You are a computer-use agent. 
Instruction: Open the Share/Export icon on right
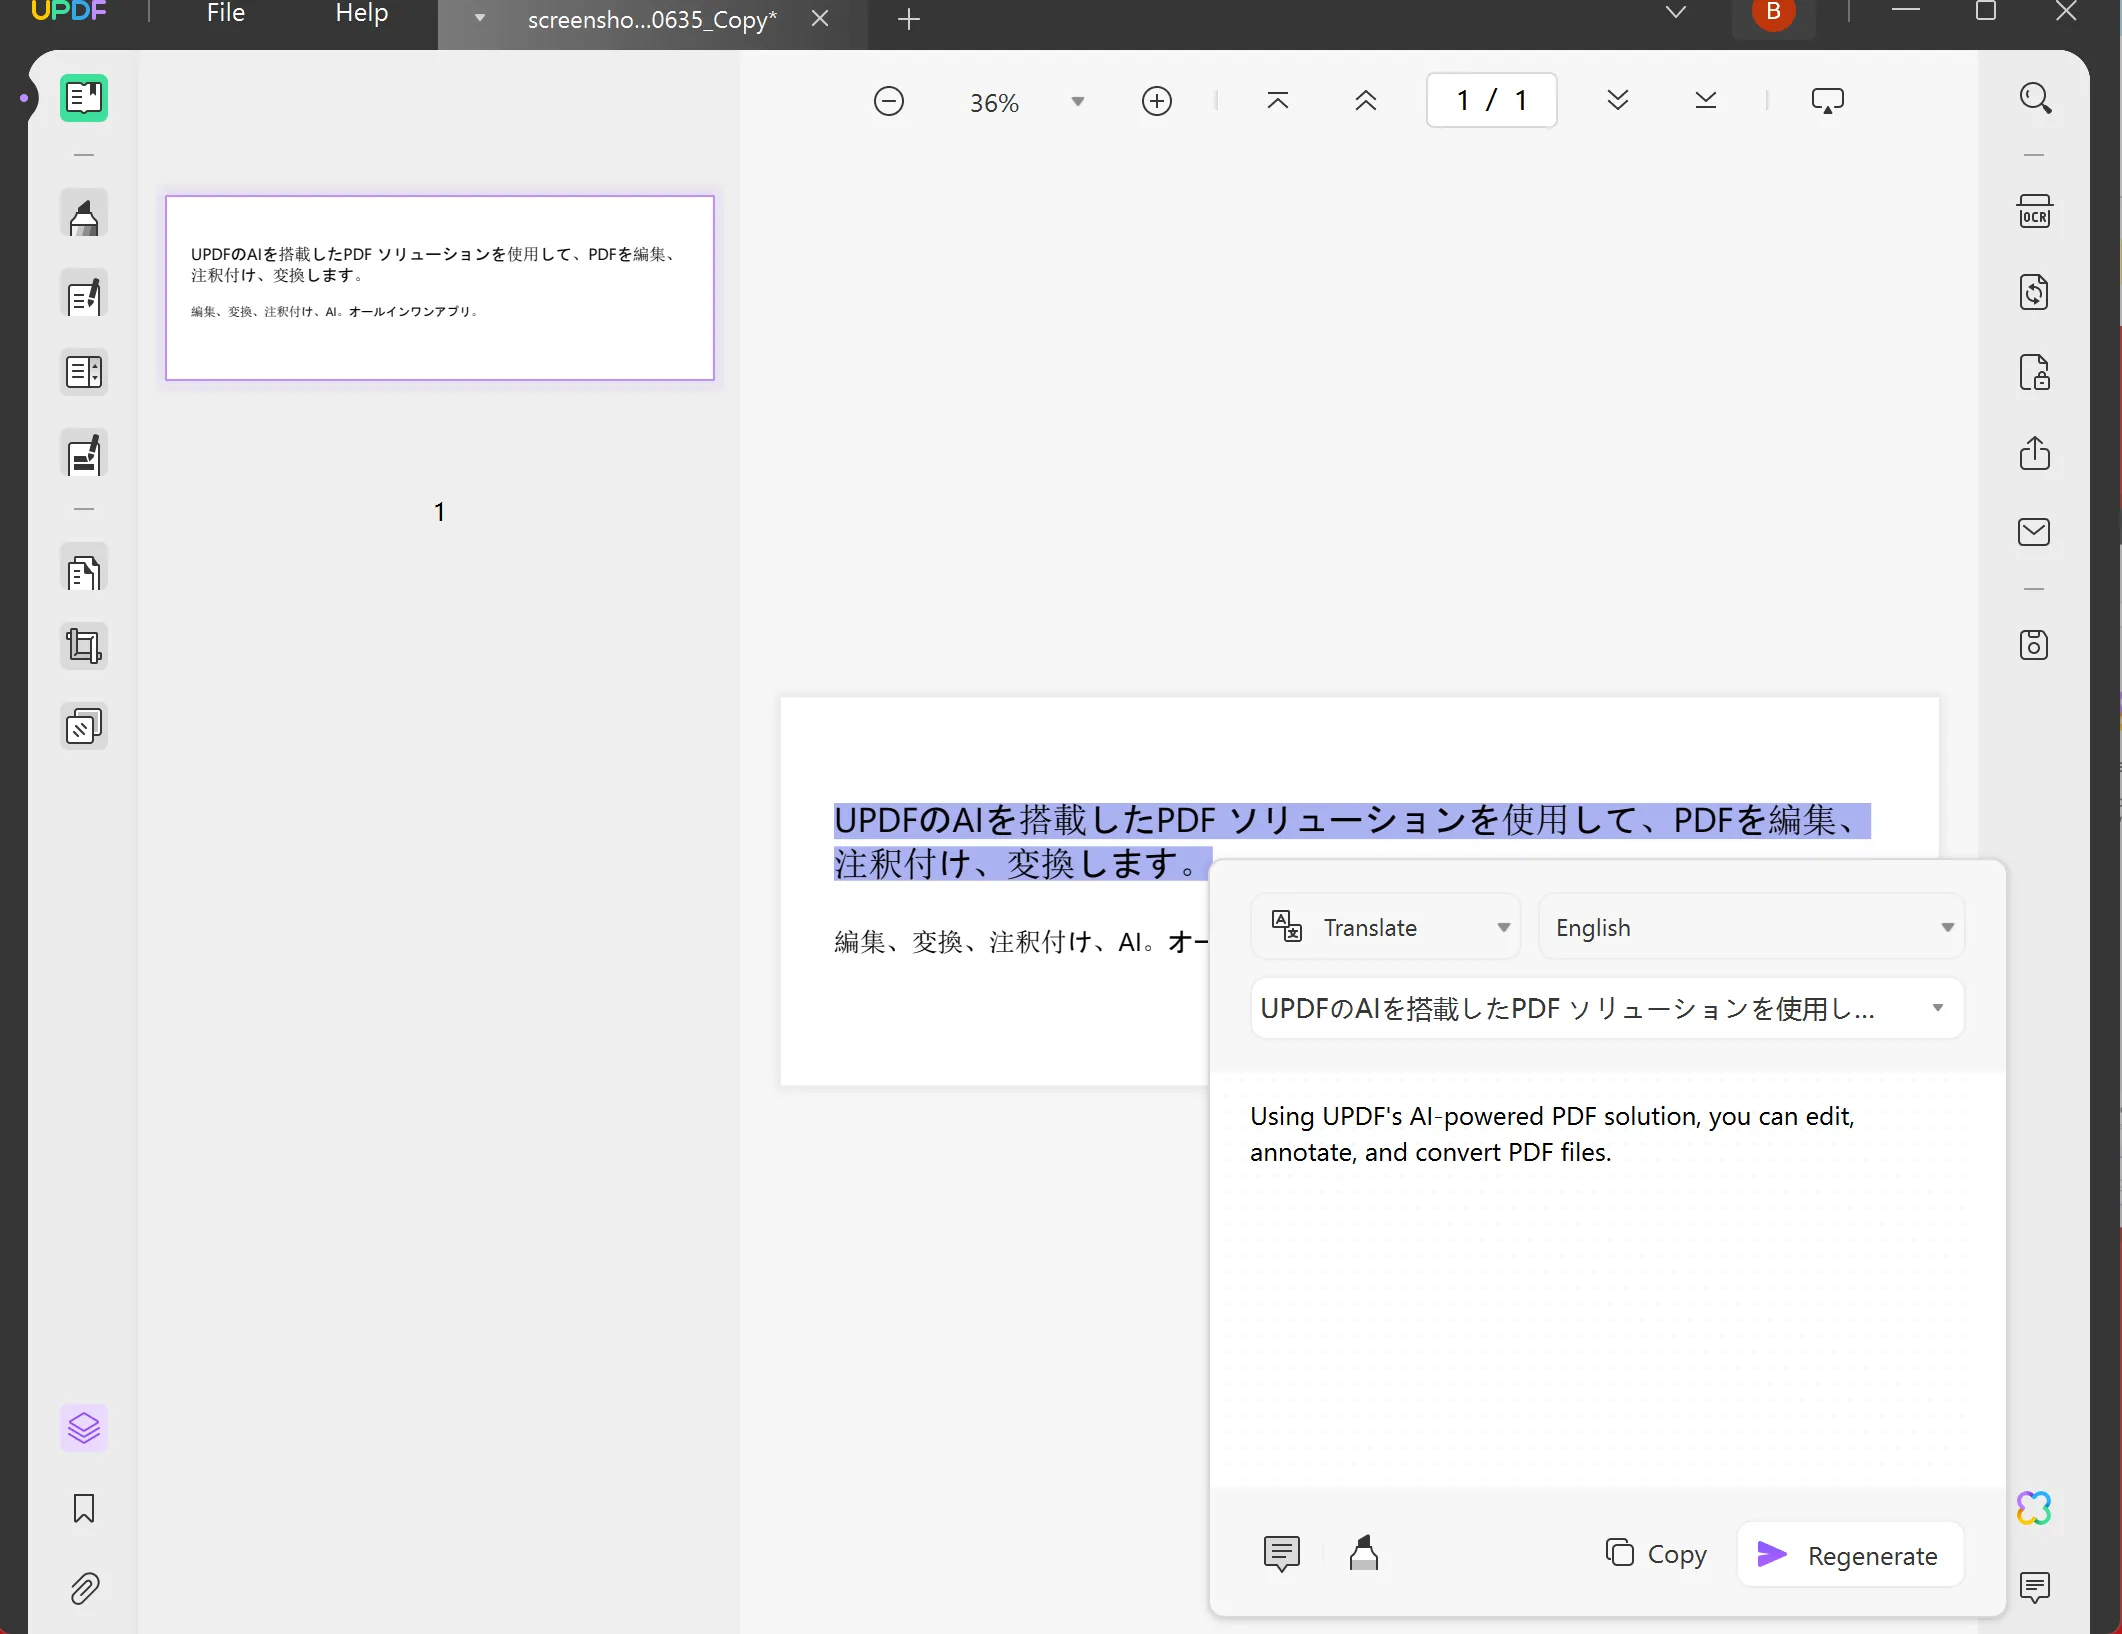2034,453
